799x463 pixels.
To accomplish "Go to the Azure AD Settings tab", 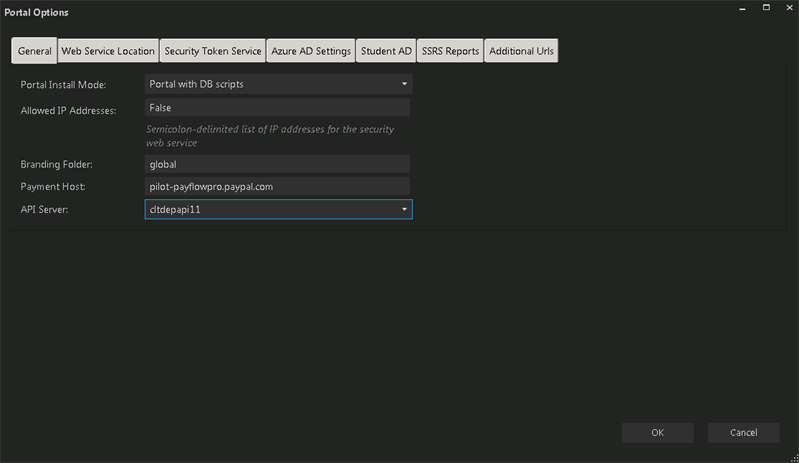I will [x=311, y=51].
